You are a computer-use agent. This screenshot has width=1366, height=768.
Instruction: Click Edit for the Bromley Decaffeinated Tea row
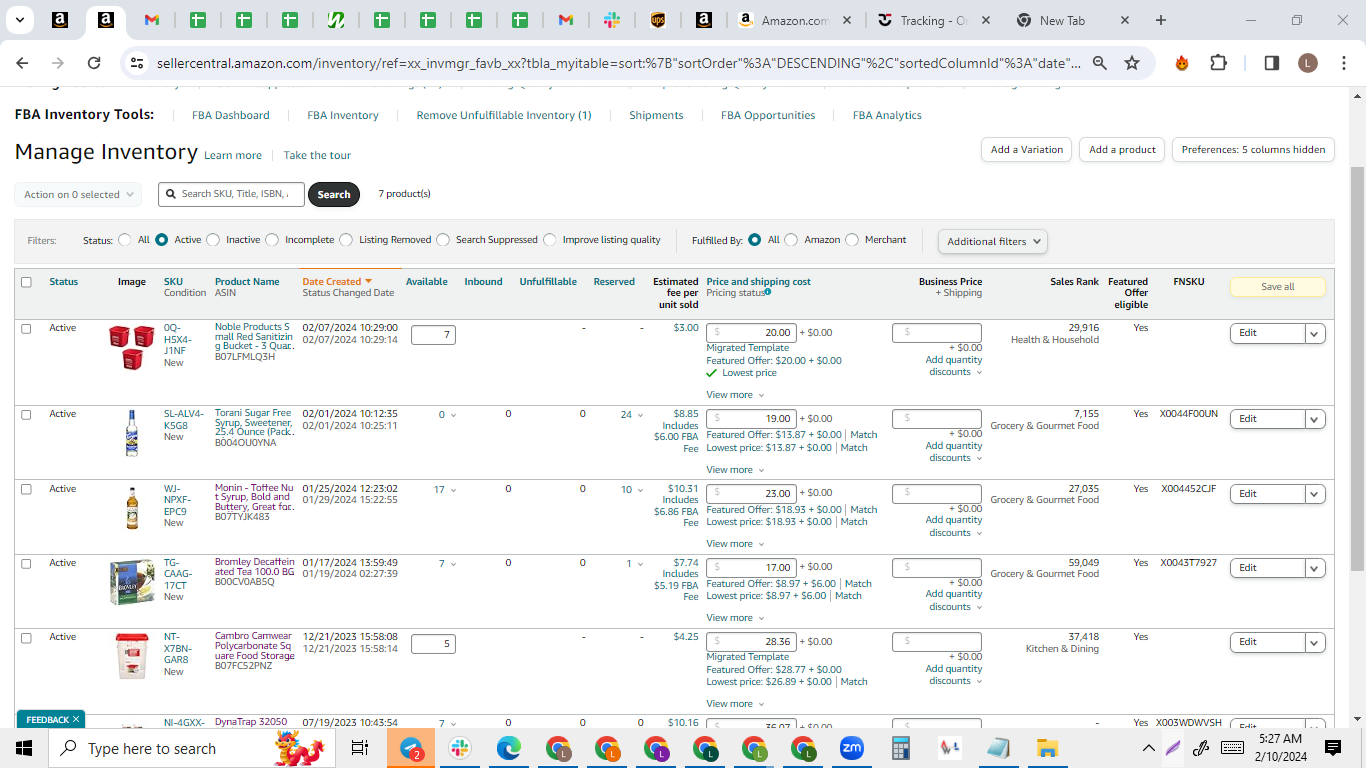(x=1267, y=568)
